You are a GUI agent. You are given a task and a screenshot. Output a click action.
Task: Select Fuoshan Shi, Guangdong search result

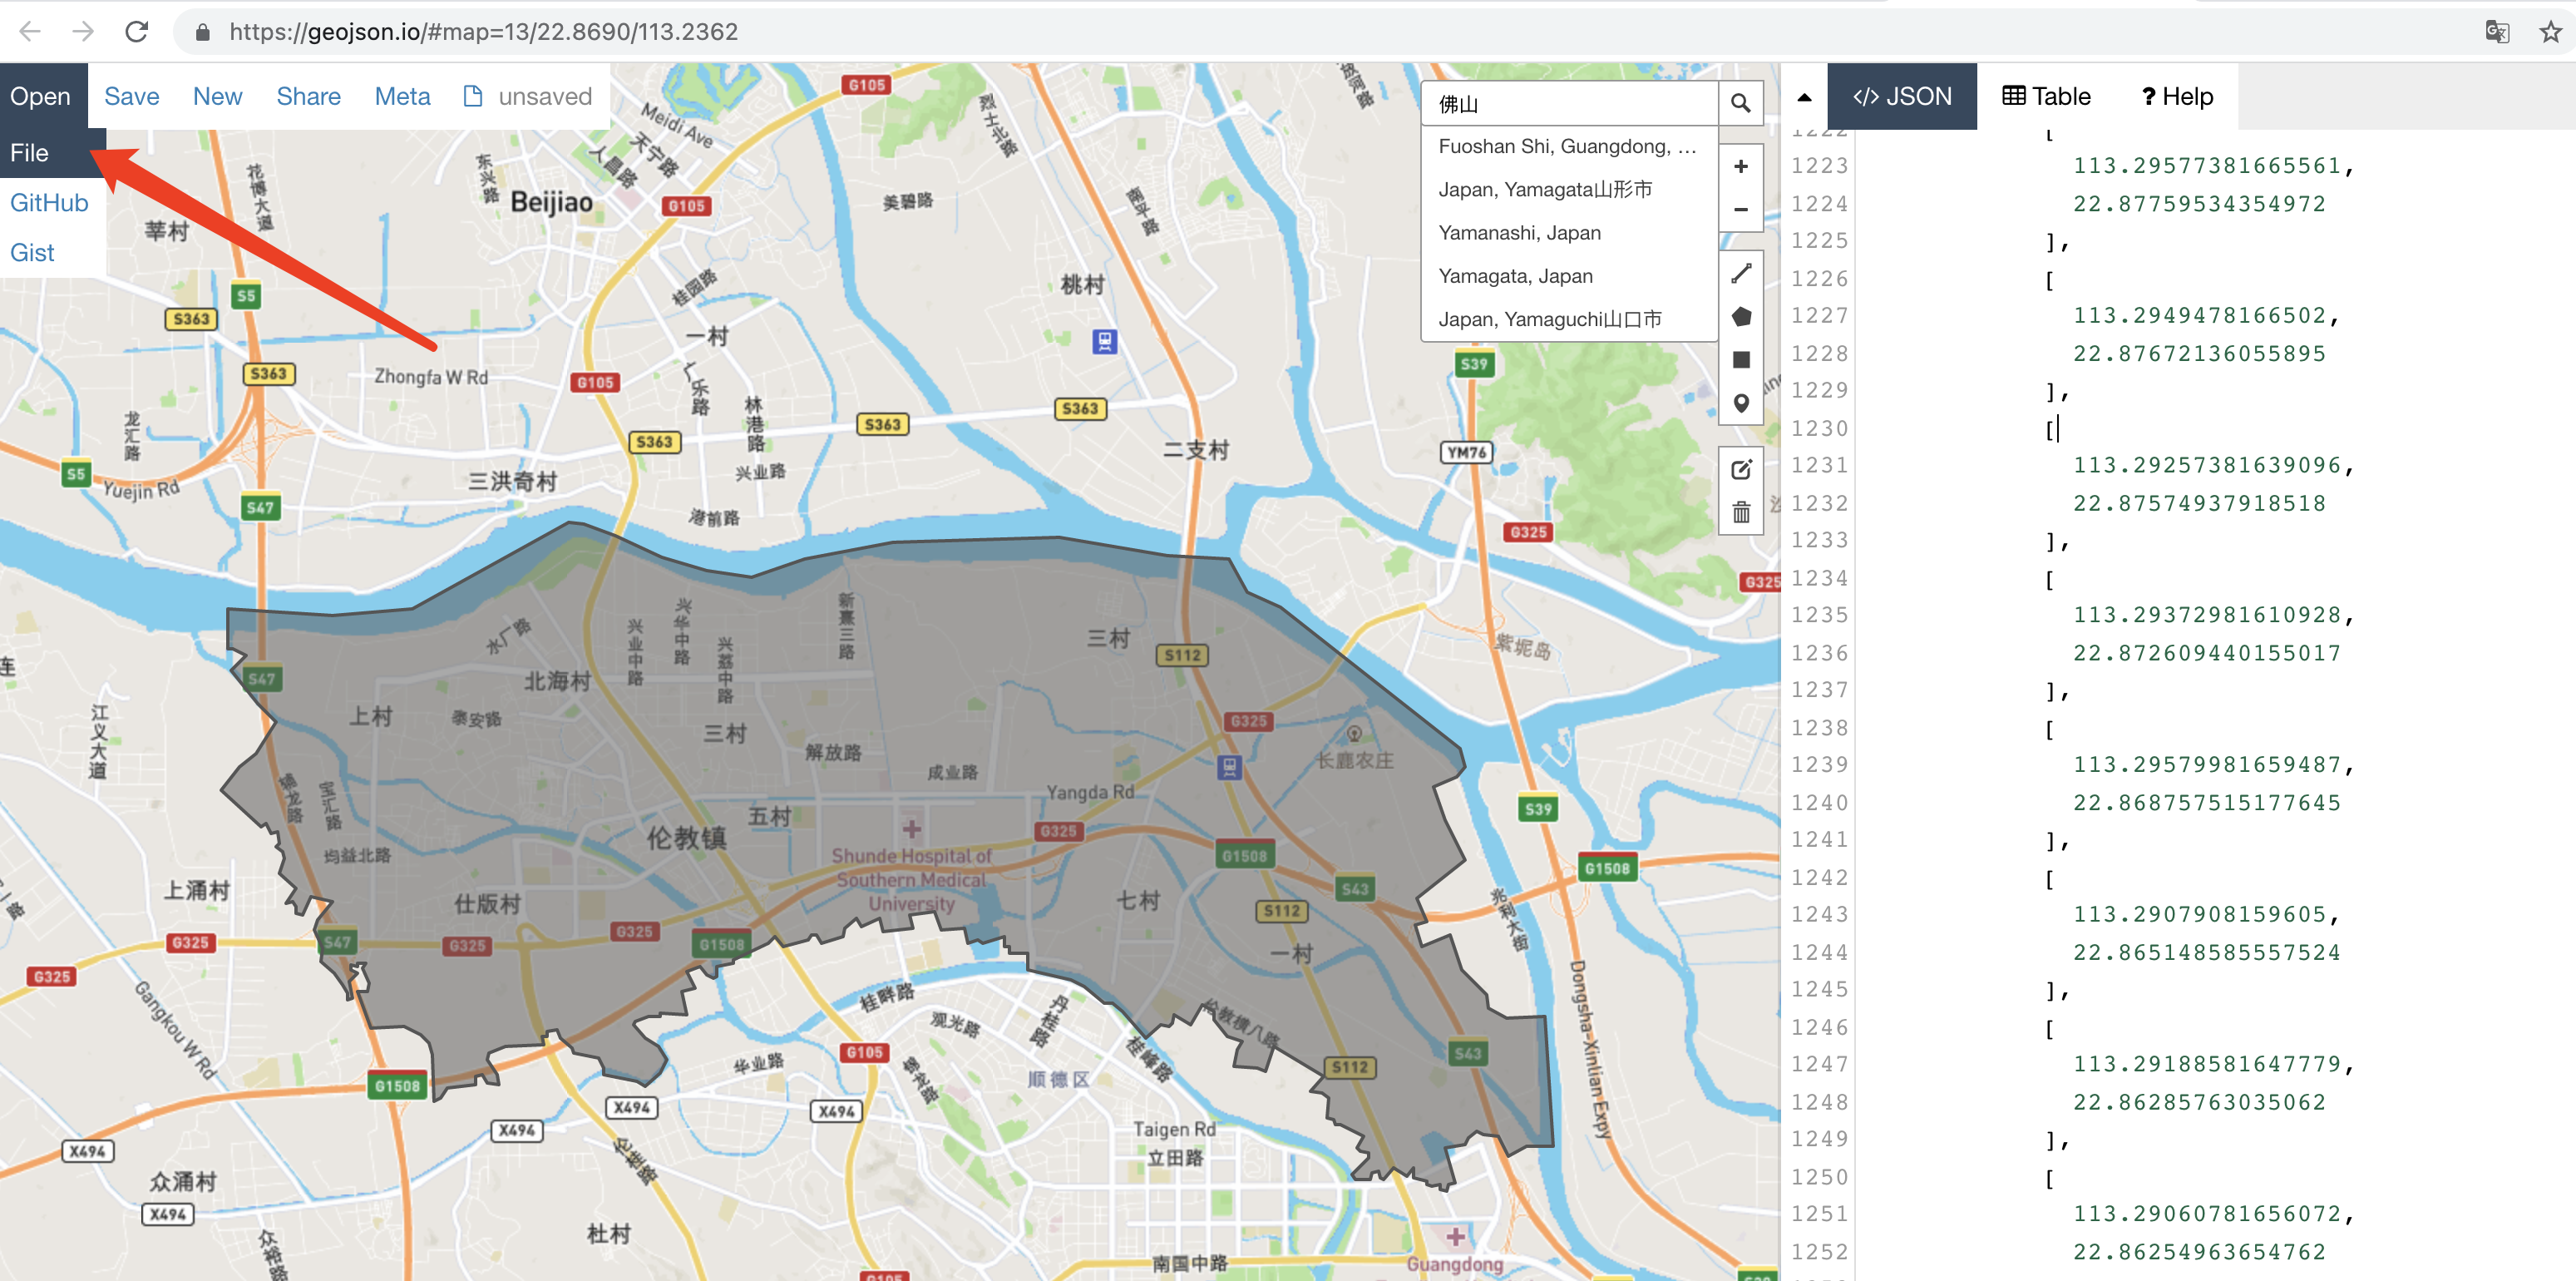(x=1569, y=146)
